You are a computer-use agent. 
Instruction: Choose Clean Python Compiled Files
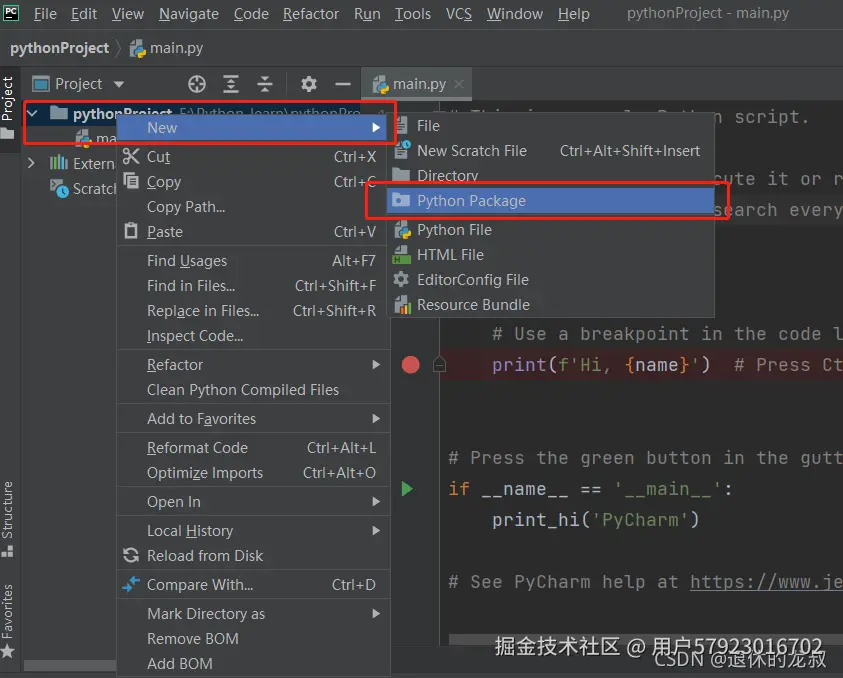[253, 389]
